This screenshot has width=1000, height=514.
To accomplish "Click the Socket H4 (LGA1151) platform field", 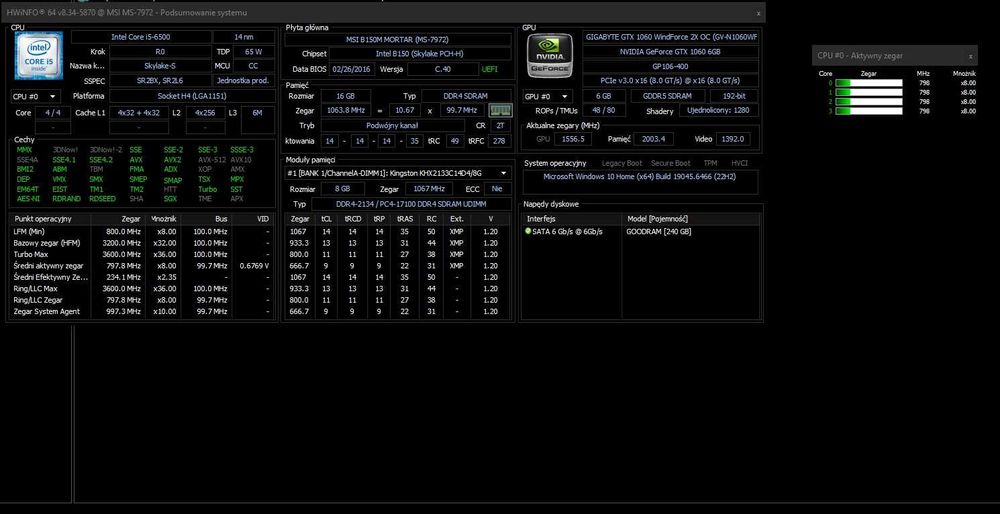I will coord(192,96).
